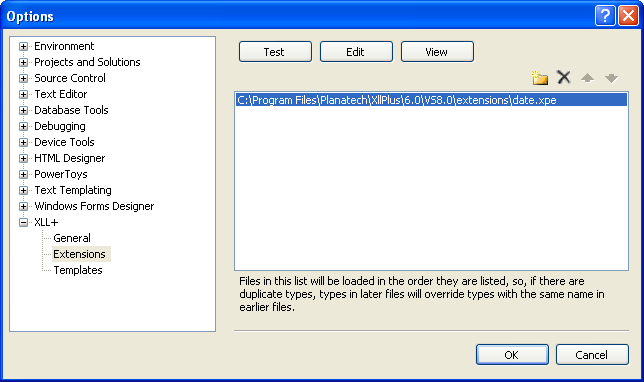
Task: Select Templates under XLL+
Action: [78, 270]
